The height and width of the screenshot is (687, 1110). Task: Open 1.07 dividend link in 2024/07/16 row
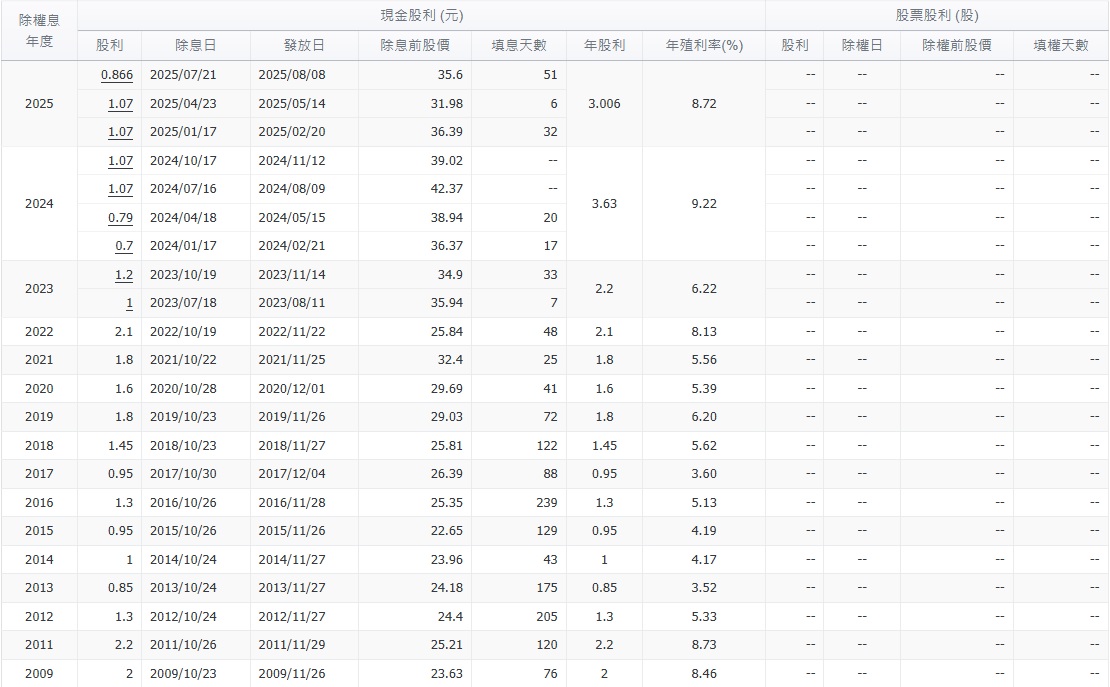pos(120,189)
